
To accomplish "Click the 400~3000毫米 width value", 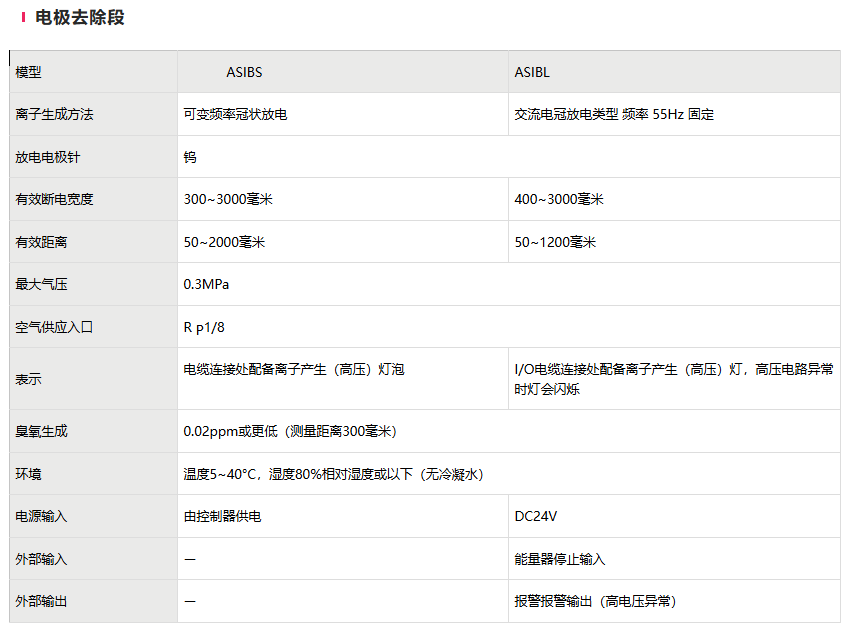I will pyautogui.click(x=559, y=200).
